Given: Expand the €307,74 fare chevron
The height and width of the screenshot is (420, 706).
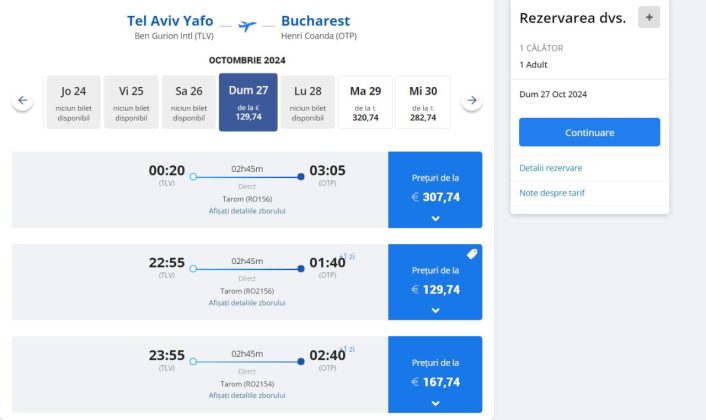Looking at the screenshot, I should point(435,218).
